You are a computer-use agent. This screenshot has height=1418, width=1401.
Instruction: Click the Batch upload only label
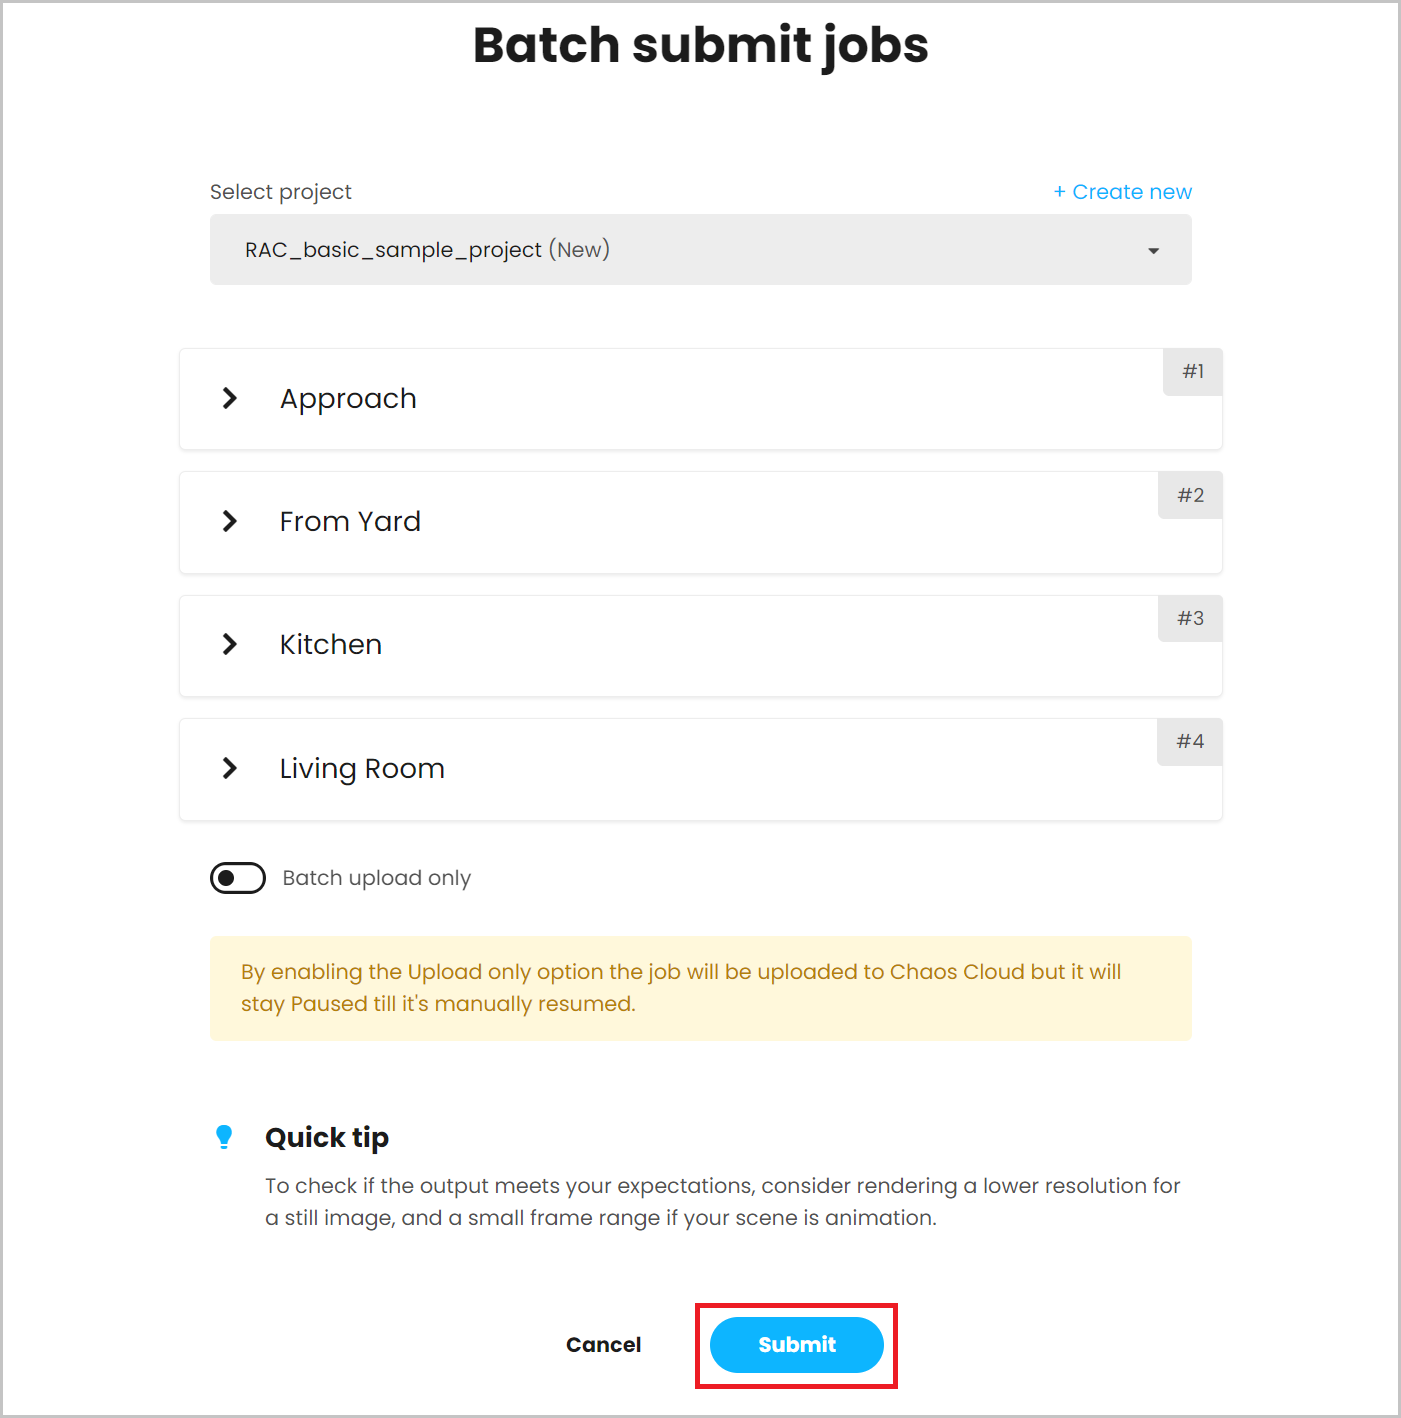376,878
